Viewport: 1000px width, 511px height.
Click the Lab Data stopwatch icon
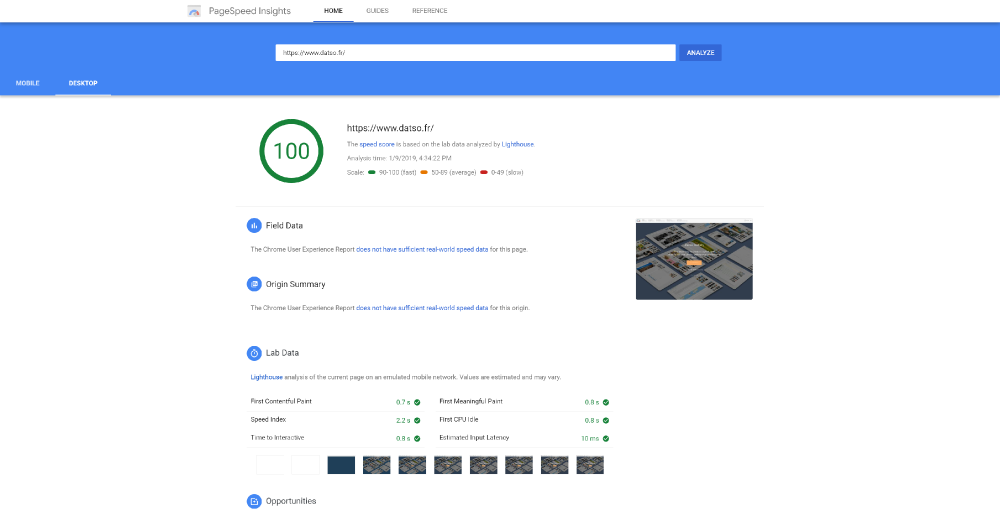[x=254, y=353]
